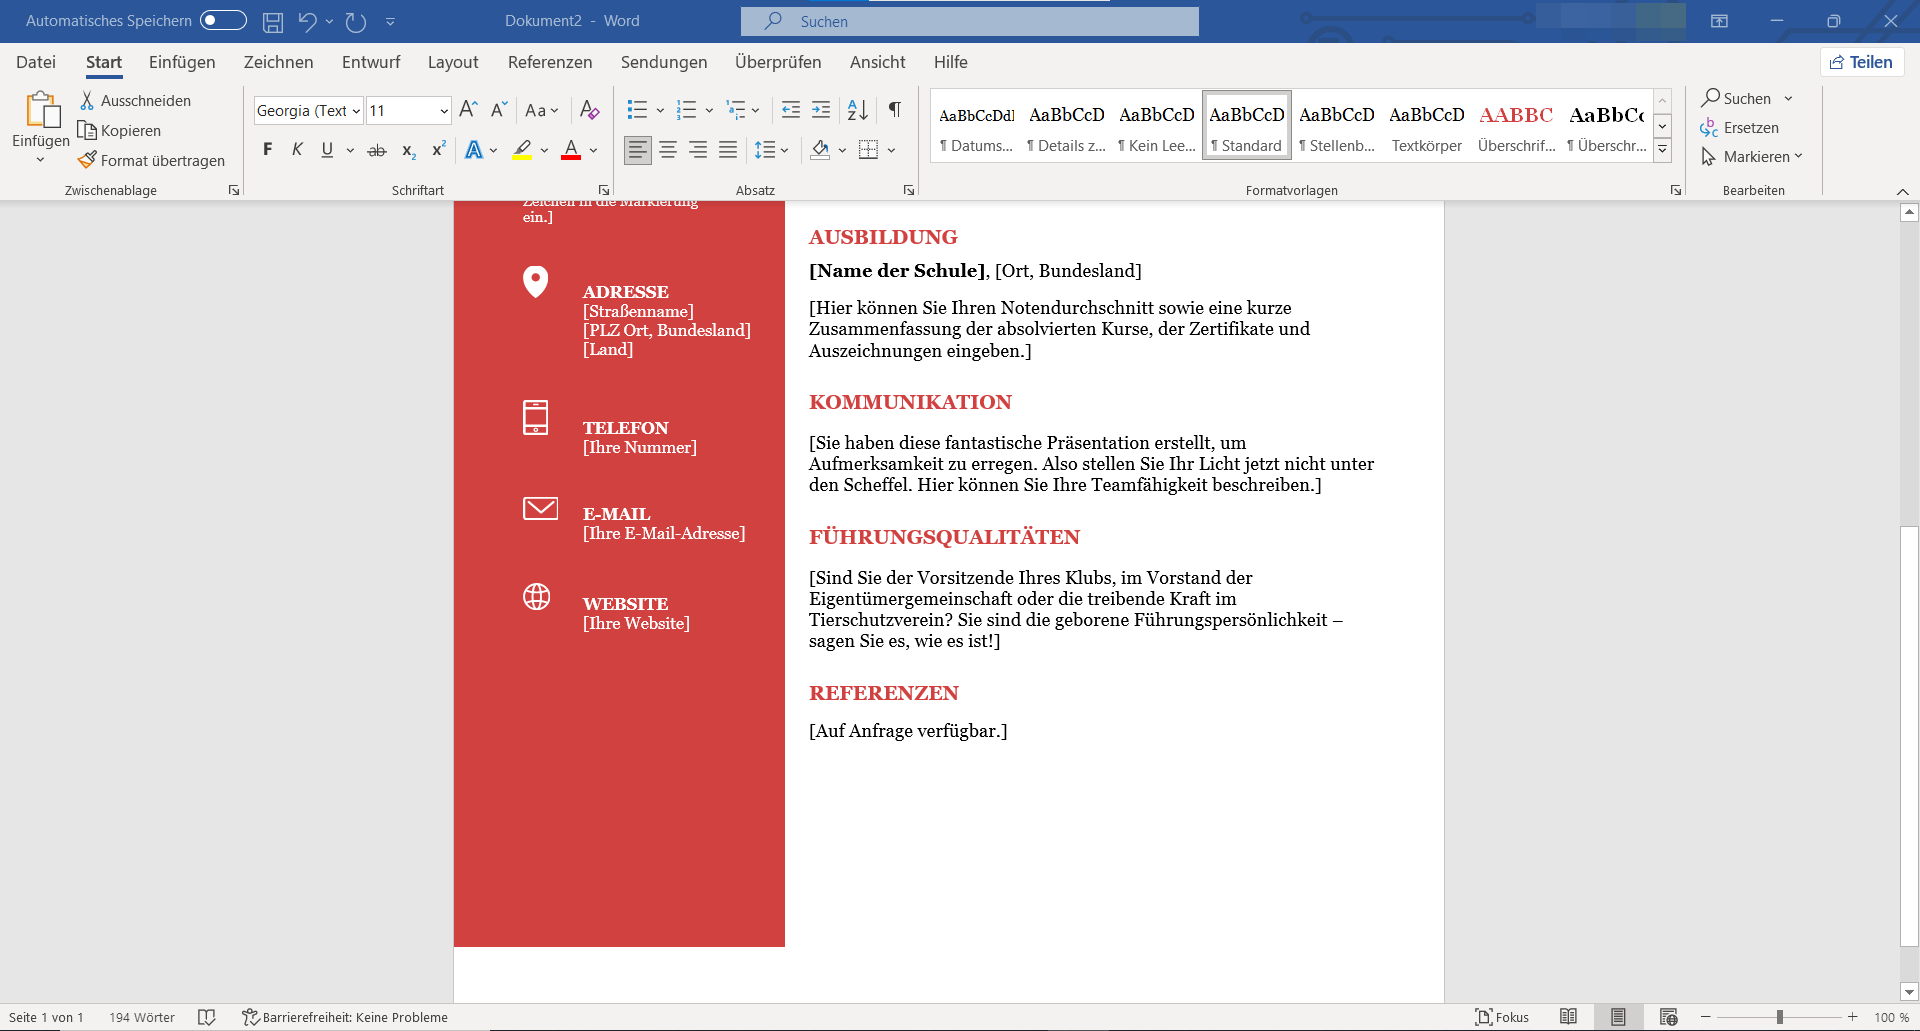Viewport: 1920px width, 1031px height.
Task: Justify the text
Action: (x=728, y=150)
